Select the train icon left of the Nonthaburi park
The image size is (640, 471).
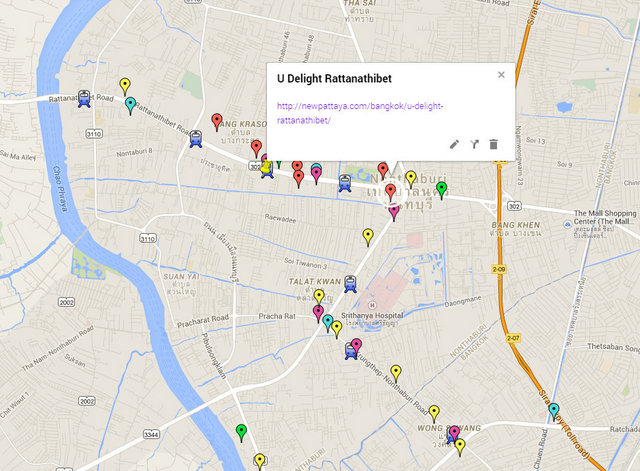[x=345, y=183]
